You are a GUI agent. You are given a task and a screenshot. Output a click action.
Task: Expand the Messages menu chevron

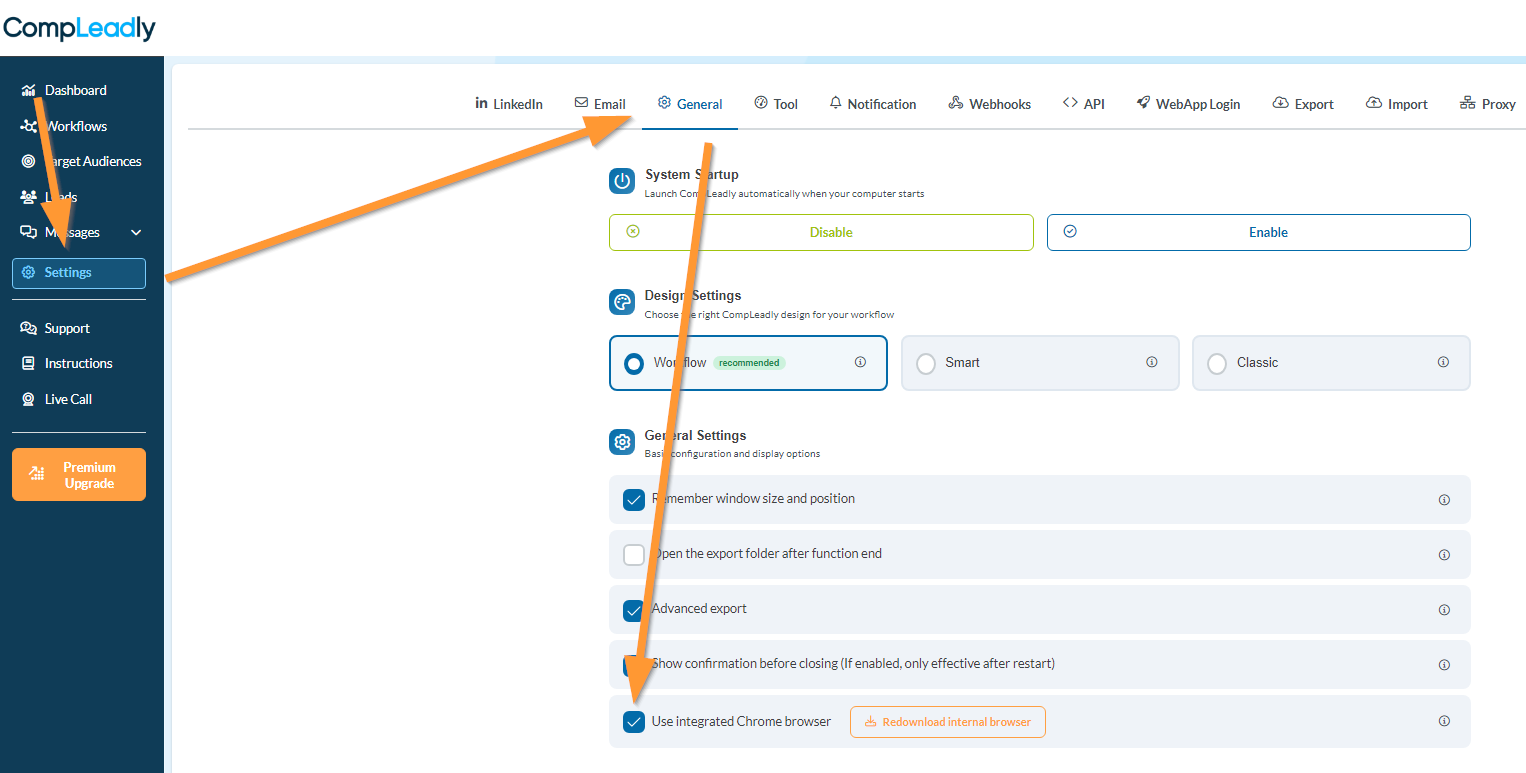(136, 233)
